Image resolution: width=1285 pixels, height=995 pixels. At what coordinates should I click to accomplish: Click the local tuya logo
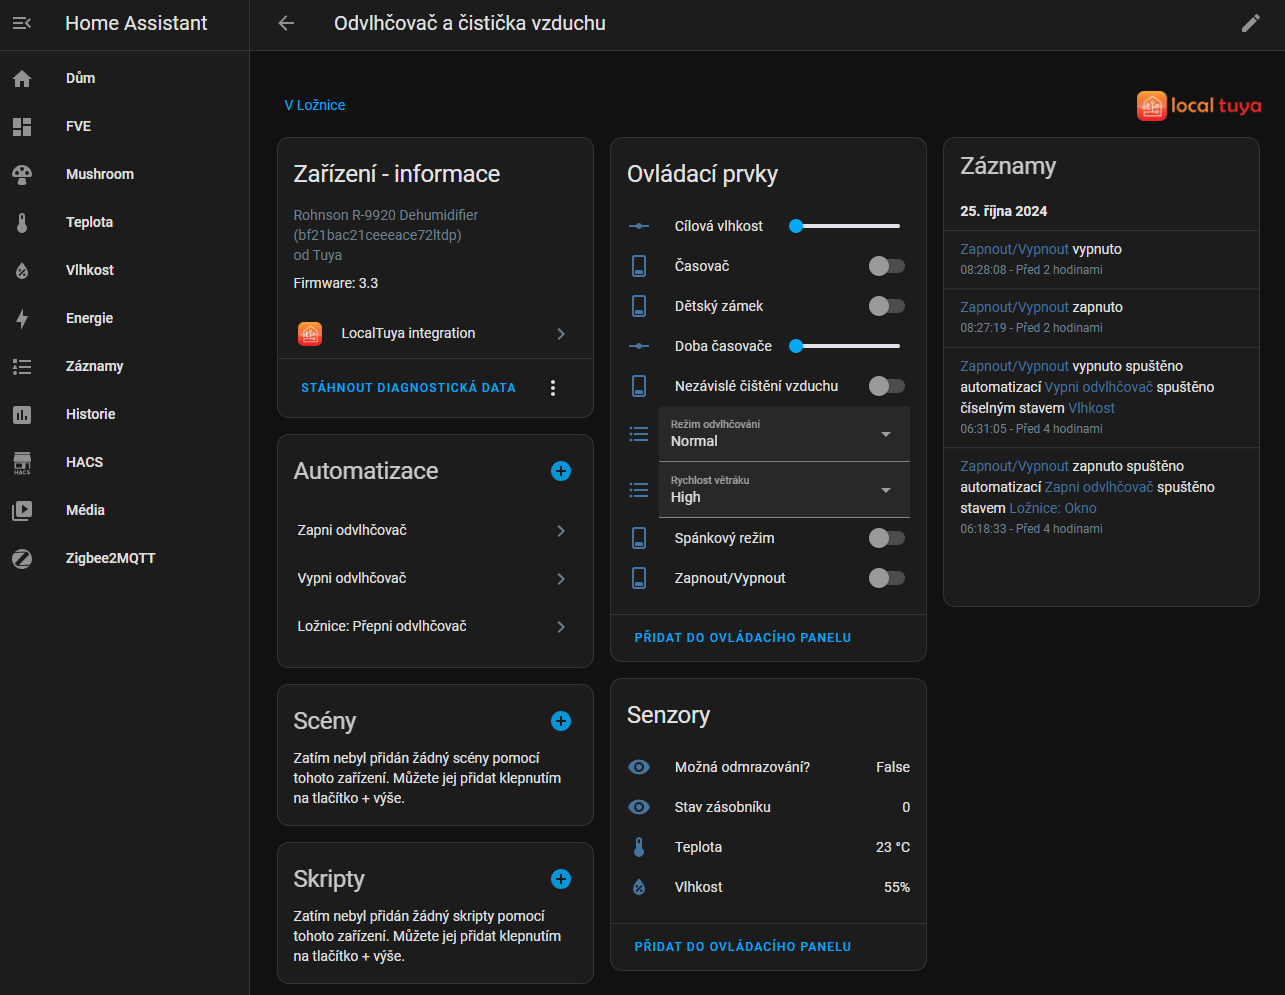click(1198, 105)
